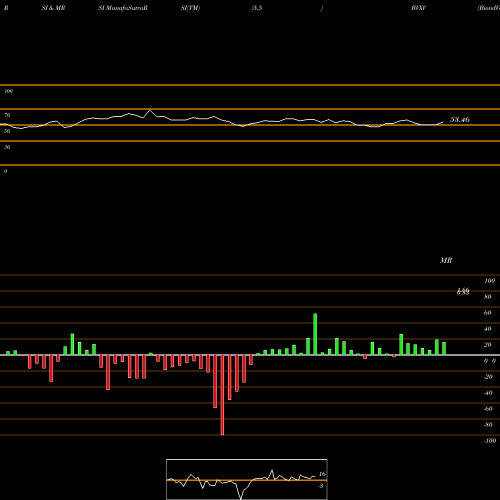Click the 53.46 RSI value
The width and height of the screenshot is (500, 500).
click(x=460, y=119)
